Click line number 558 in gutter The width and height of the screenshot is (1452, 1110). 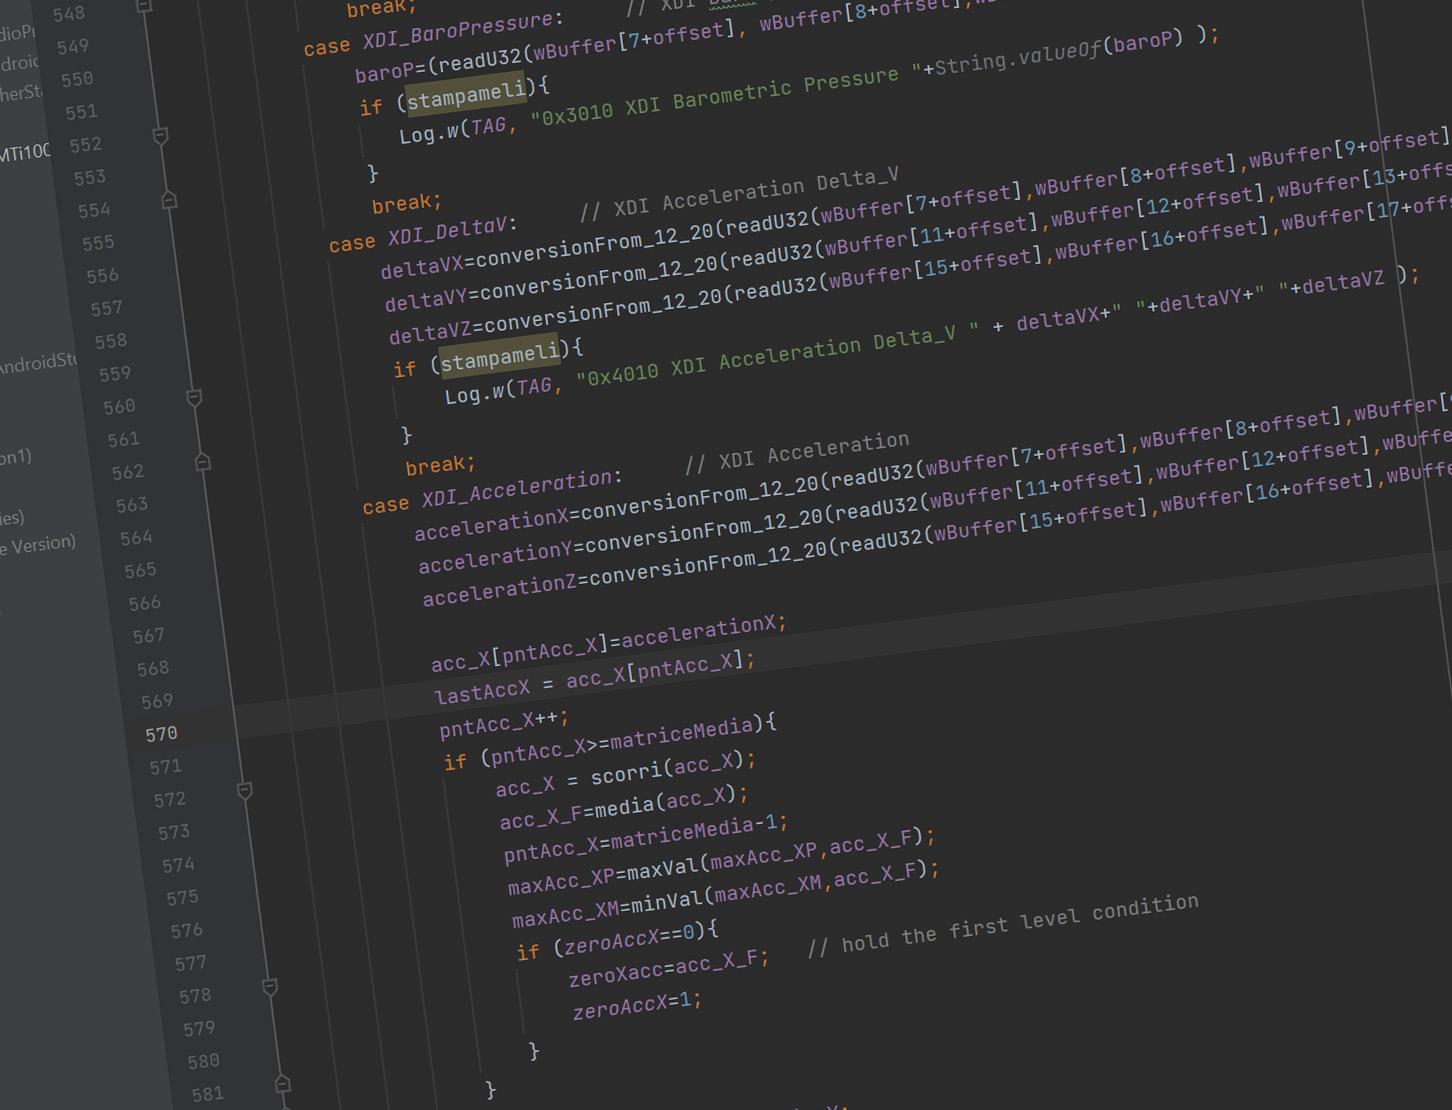tap(110, 341)
